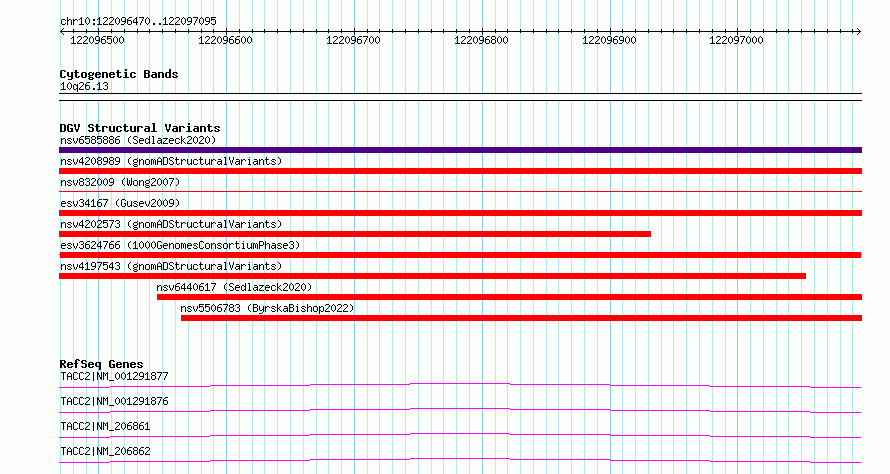Click the dark purple nsv6585886 variant bar
890x474 pixels.
460,150
